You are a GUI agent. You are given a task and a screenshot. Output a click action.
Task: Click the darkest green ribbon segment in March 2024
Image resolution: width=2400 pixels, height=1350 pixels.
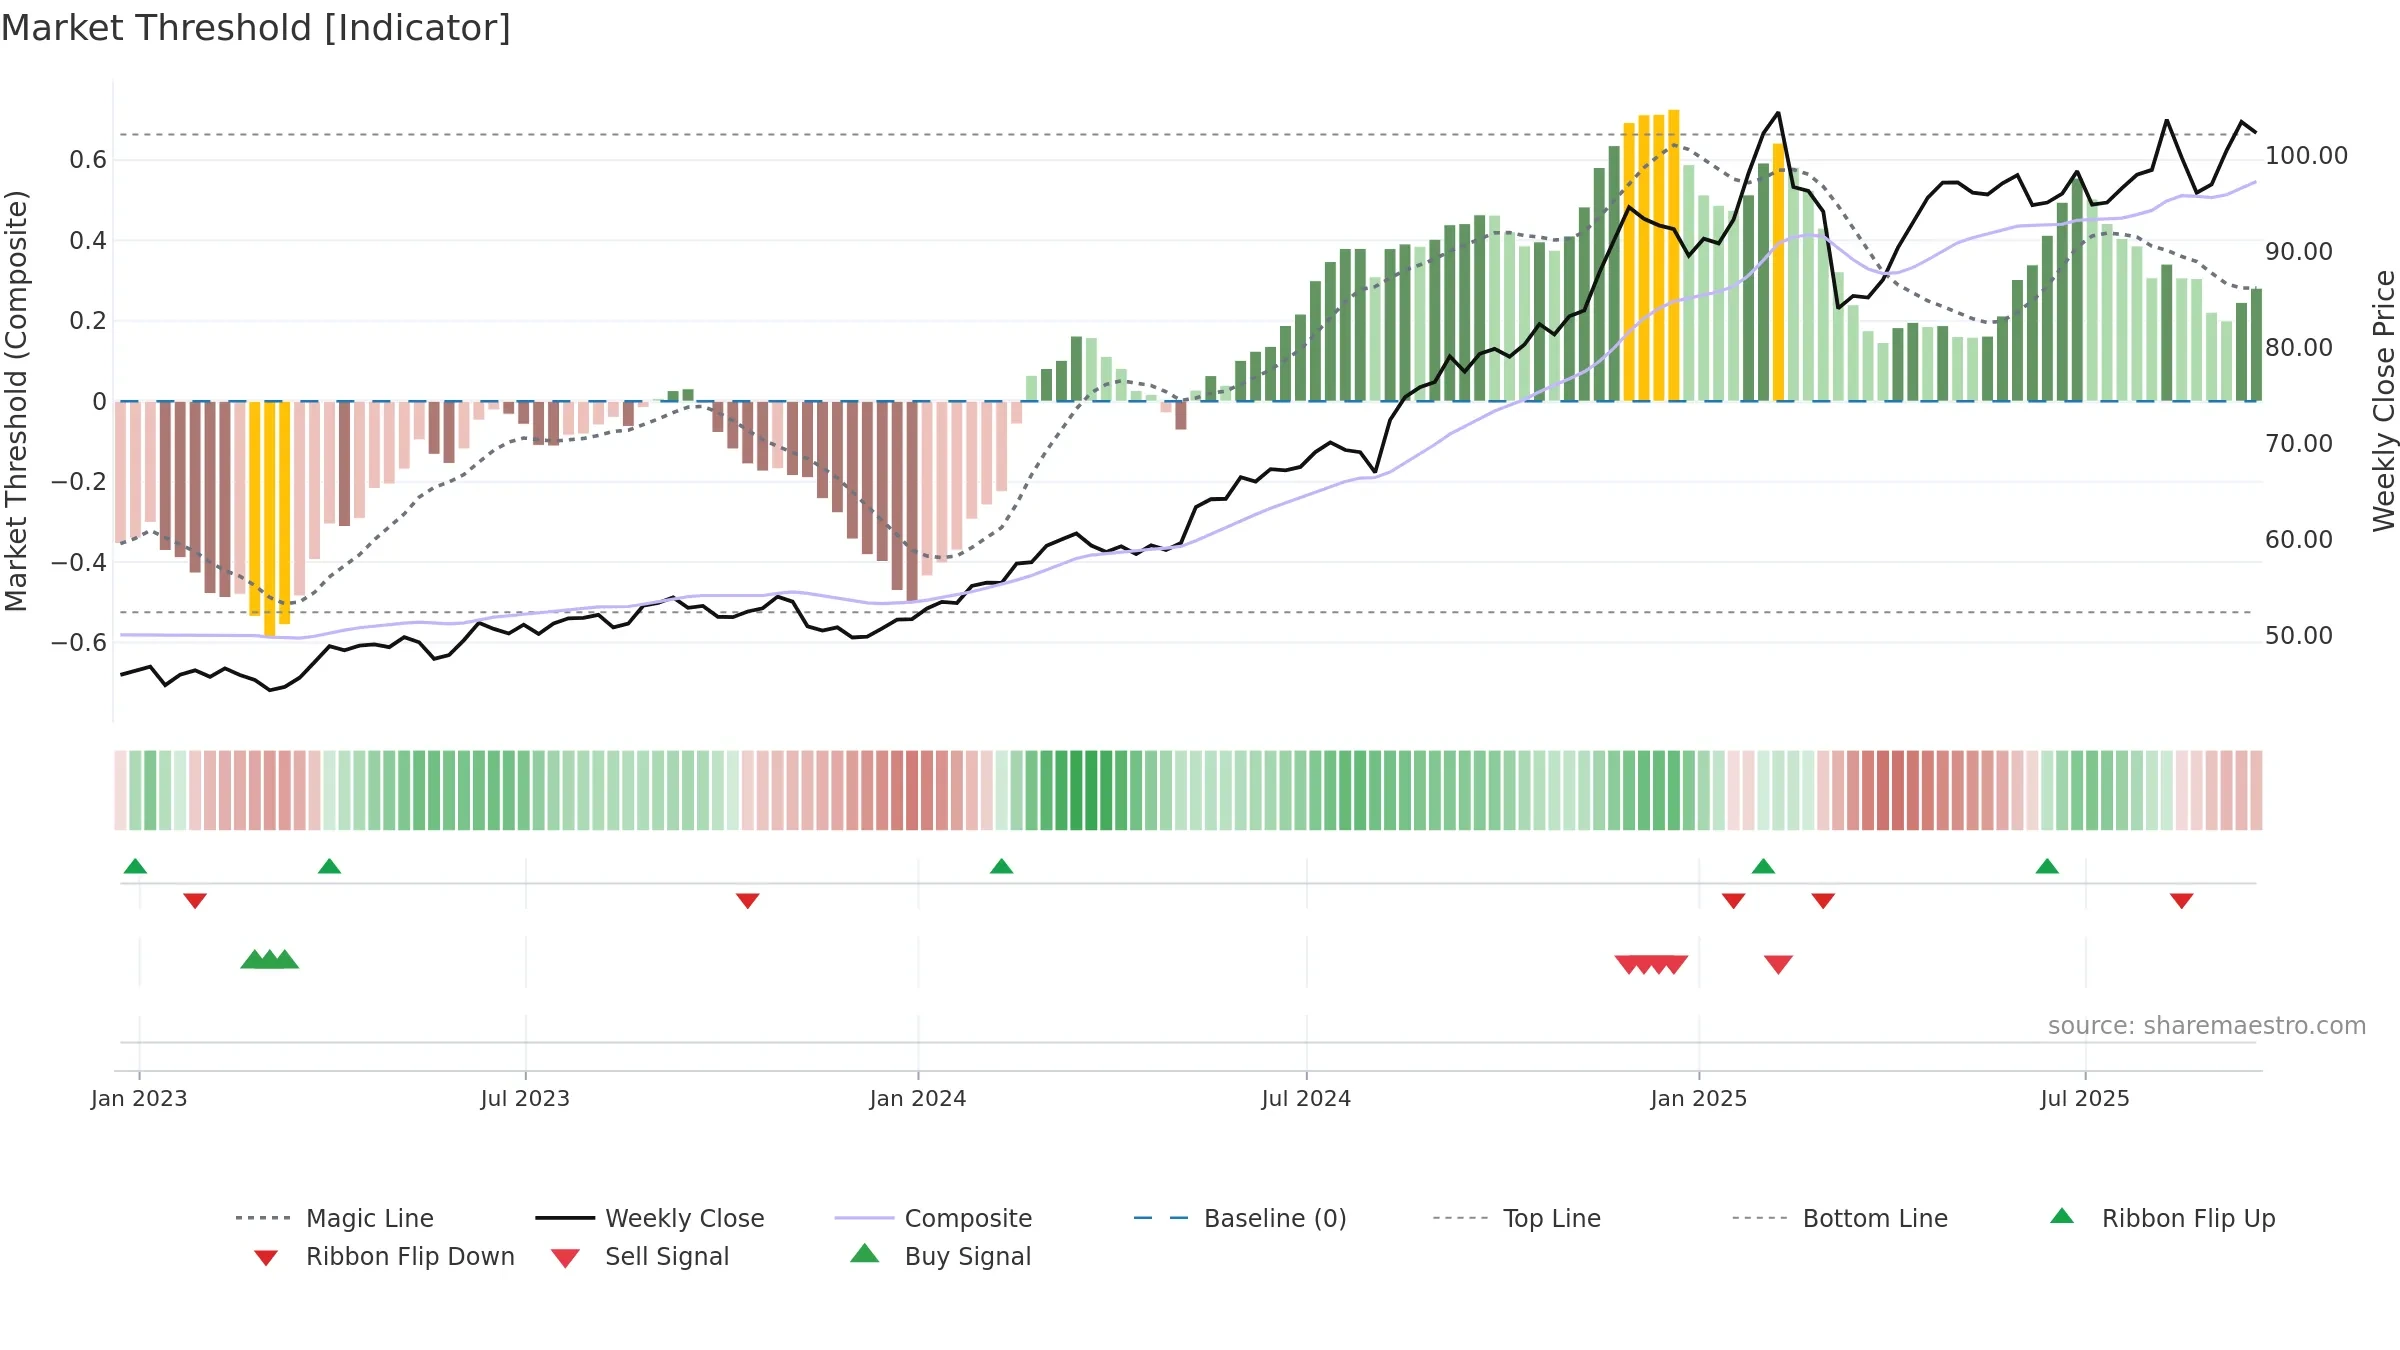tap(1076, 790)
